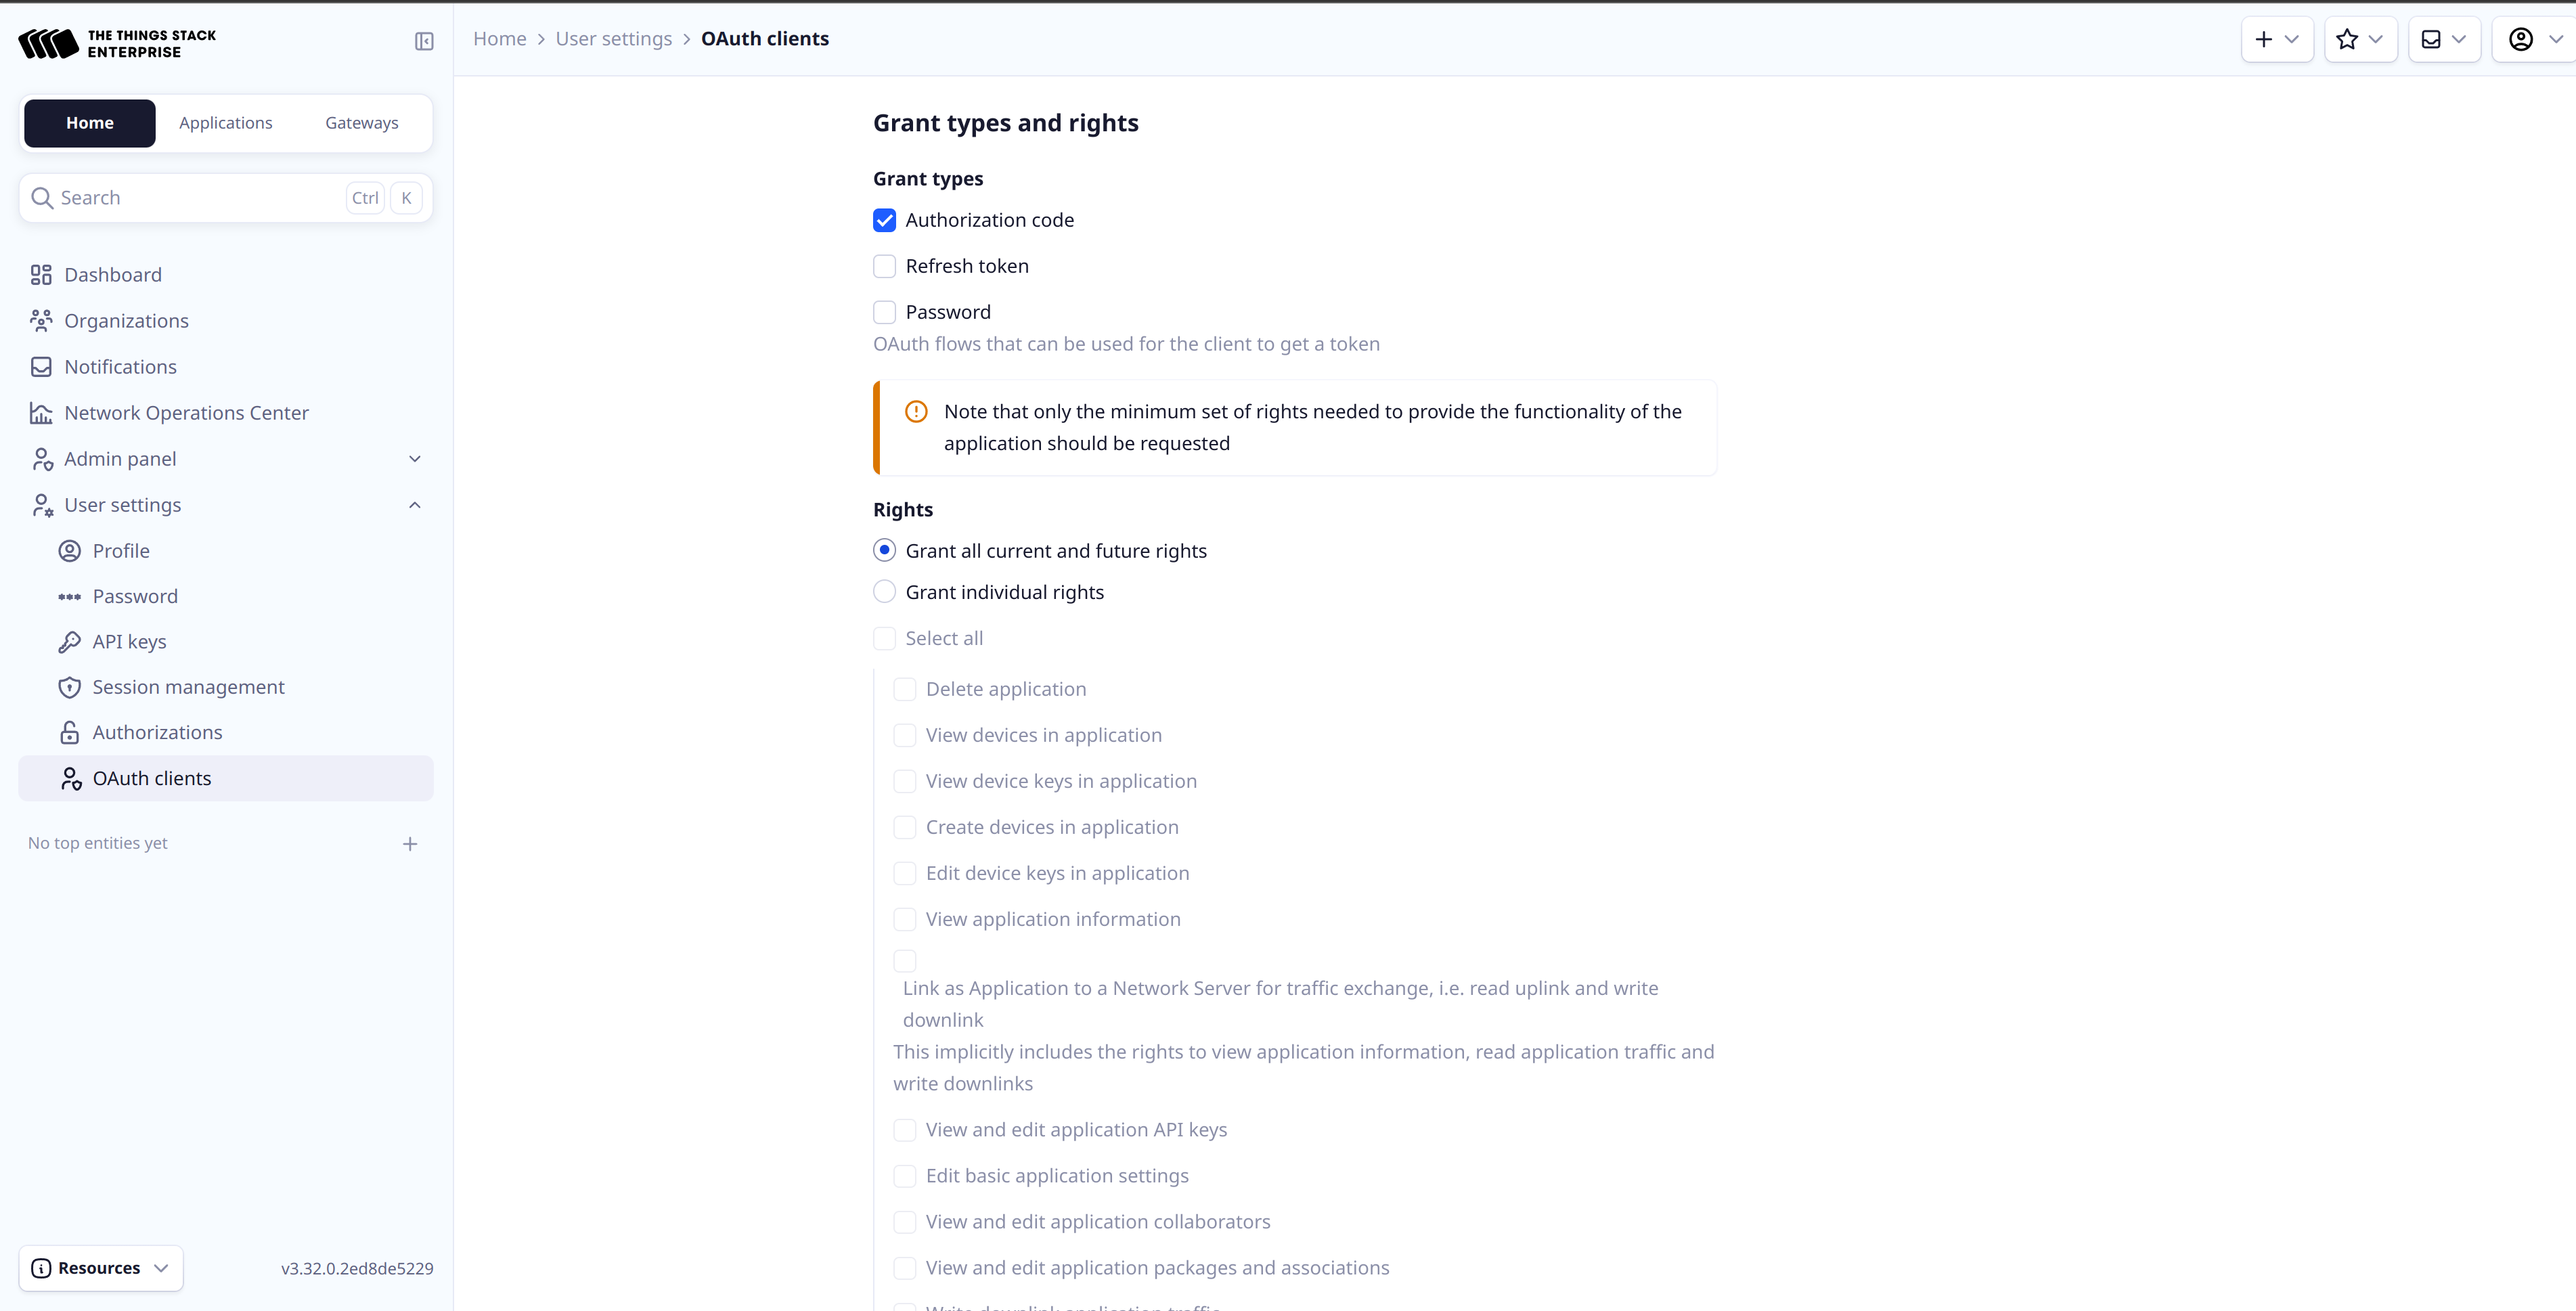Switch to Gateways tab in top nav
The width and height of the screenshot is (2576, 1311).
pyautogui.click(x=361, y=122)
